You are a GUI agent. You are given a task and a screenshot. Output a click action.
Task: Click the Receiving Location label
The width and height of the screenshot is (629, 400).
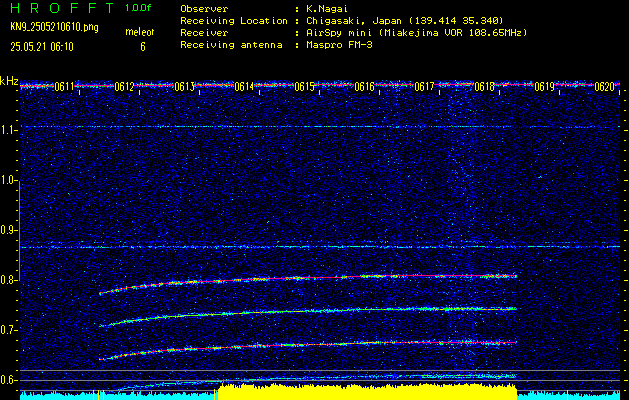pos(234,21)
